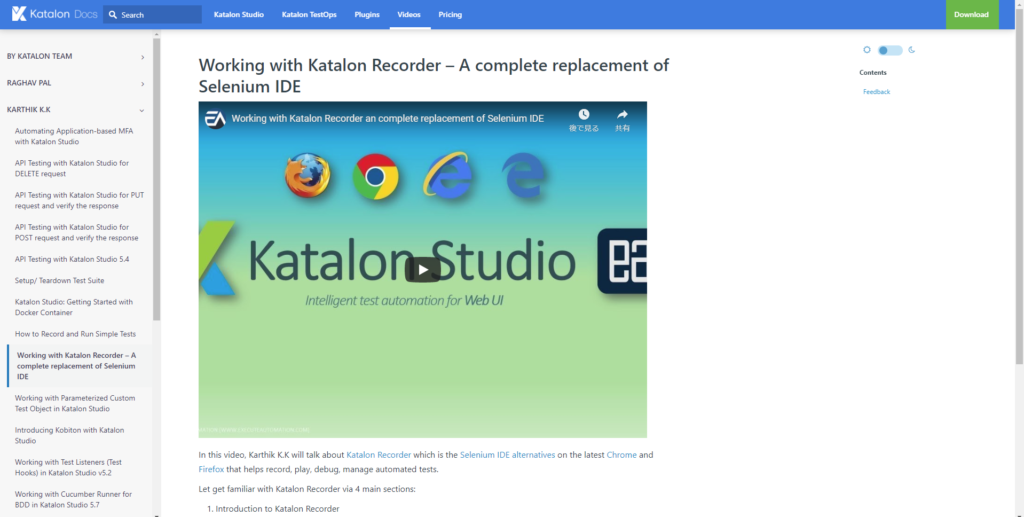Screen dimensions: 1024x517
Task: Collapse the KARTHIK K.K section
Action: tap(76, 110)
